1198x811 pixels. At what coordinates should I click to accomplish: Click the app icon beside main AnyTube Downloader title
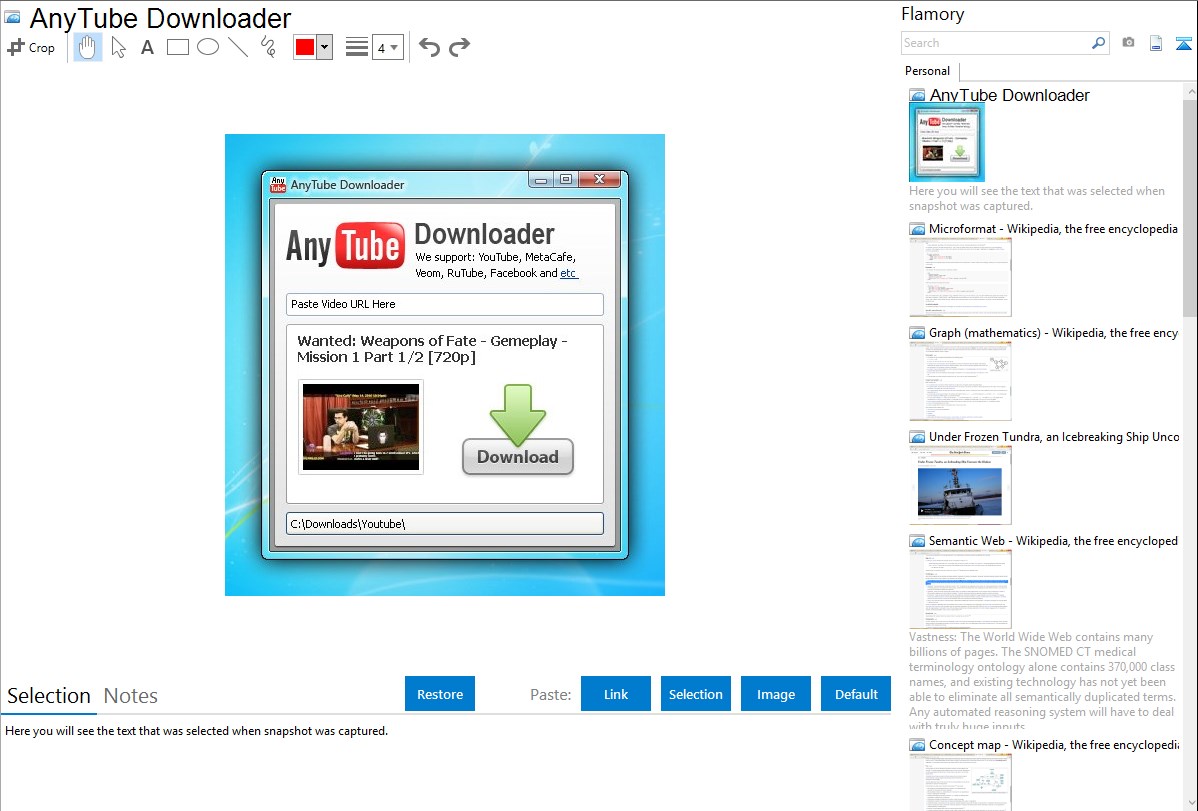12,17
